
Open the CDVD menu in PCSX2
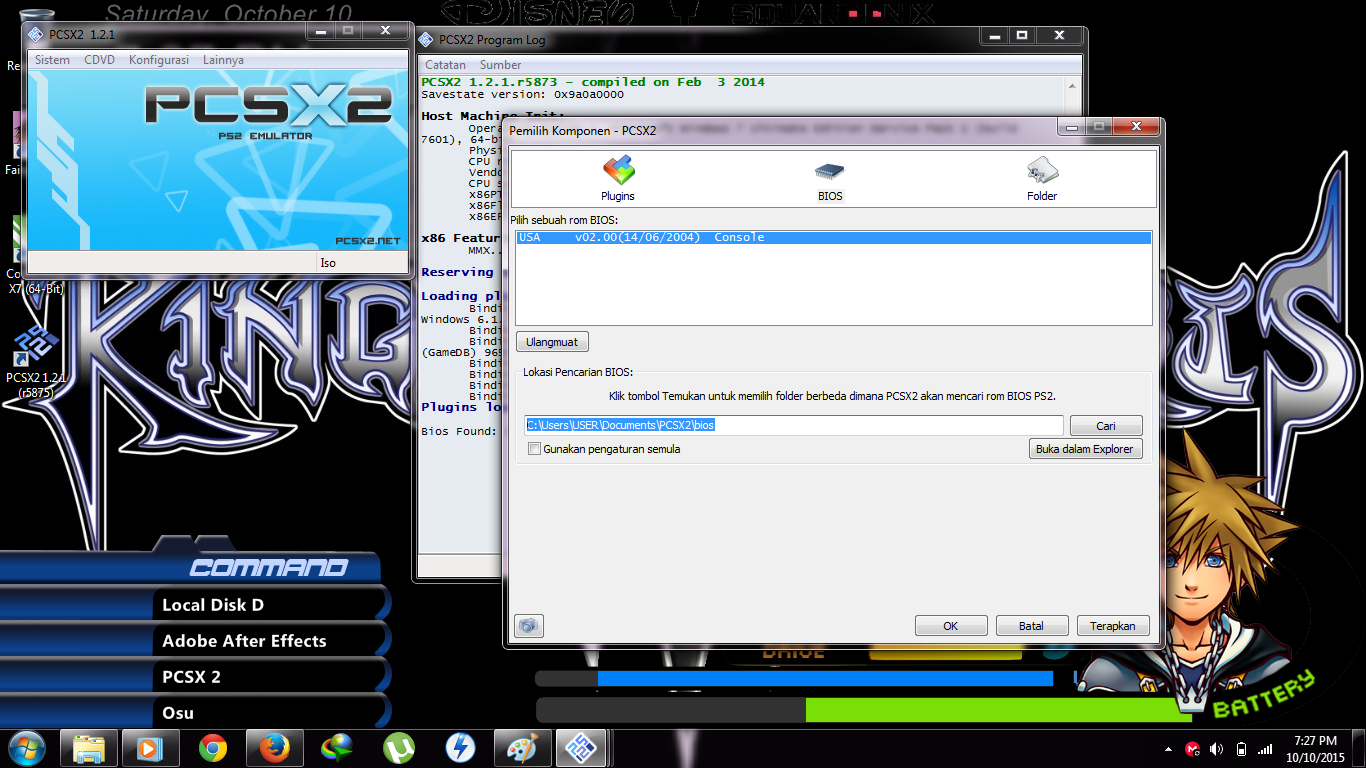pos(99,60)
